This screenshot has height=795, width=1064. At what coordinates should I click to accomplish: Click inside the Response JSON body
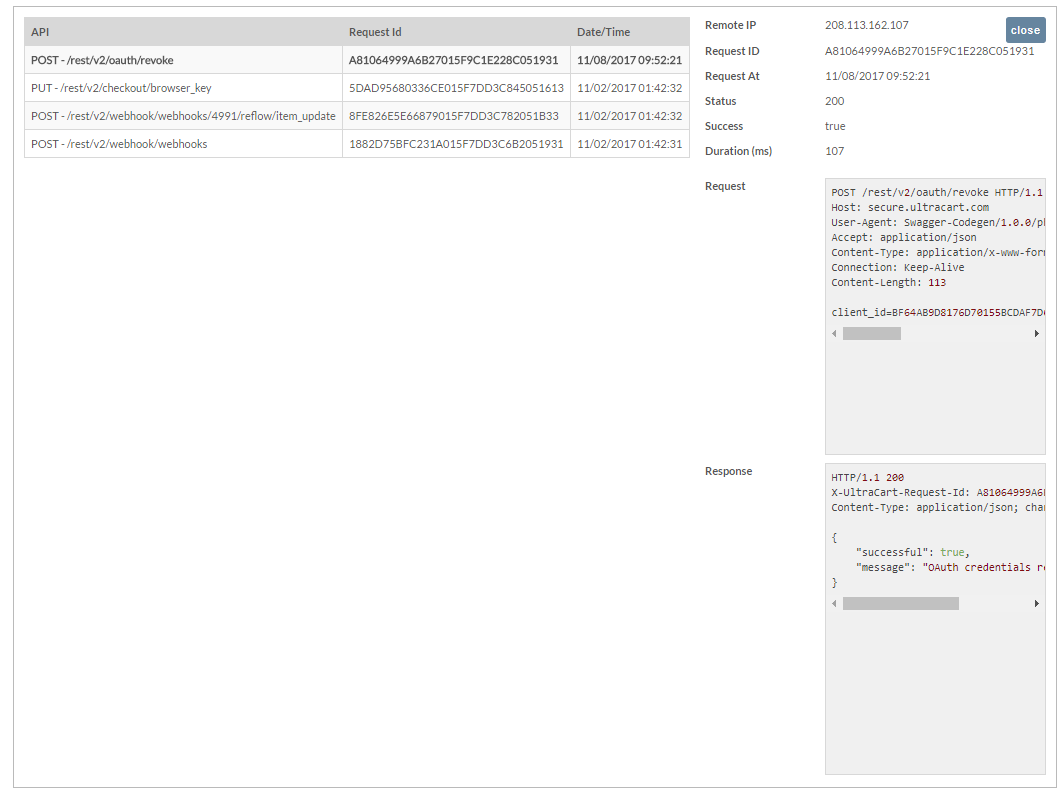[935, 560]
